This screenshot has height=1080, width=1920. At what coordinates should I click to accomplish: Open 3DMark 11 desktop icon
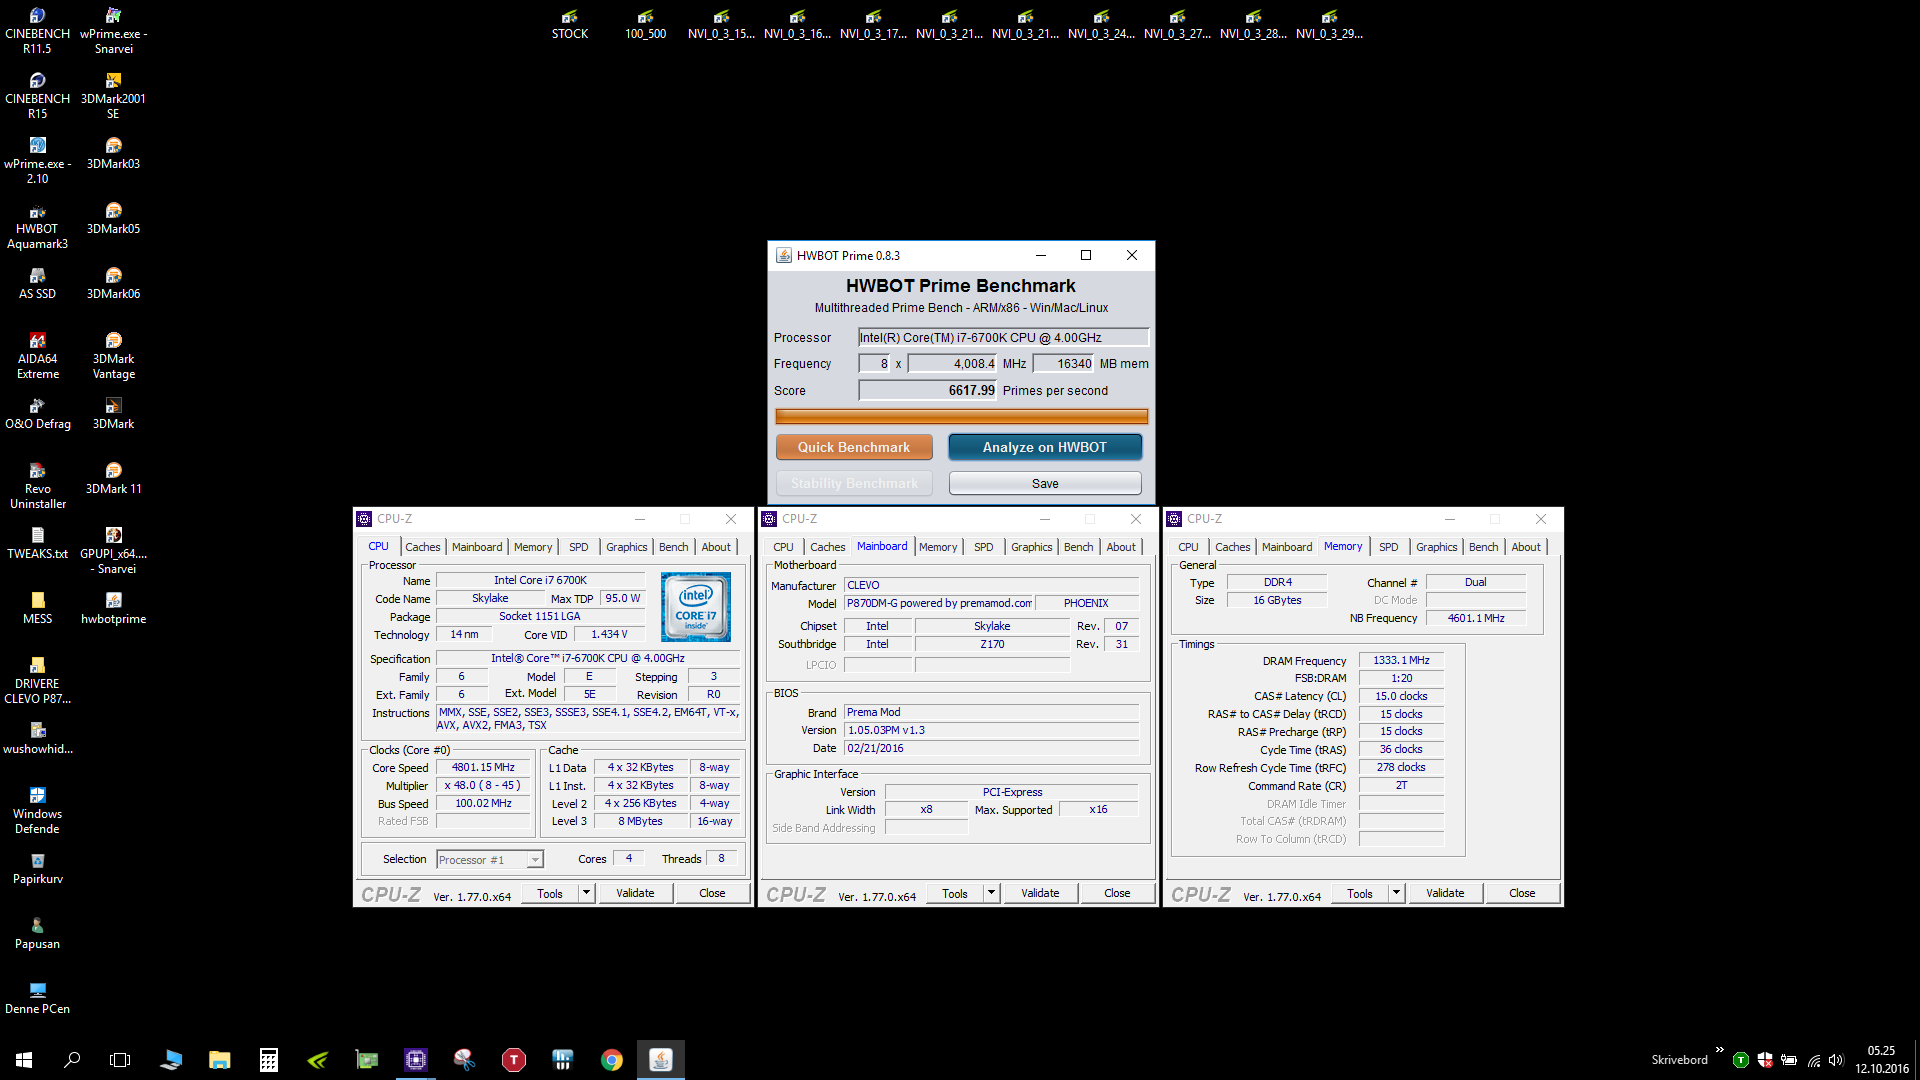click(113, 478)
